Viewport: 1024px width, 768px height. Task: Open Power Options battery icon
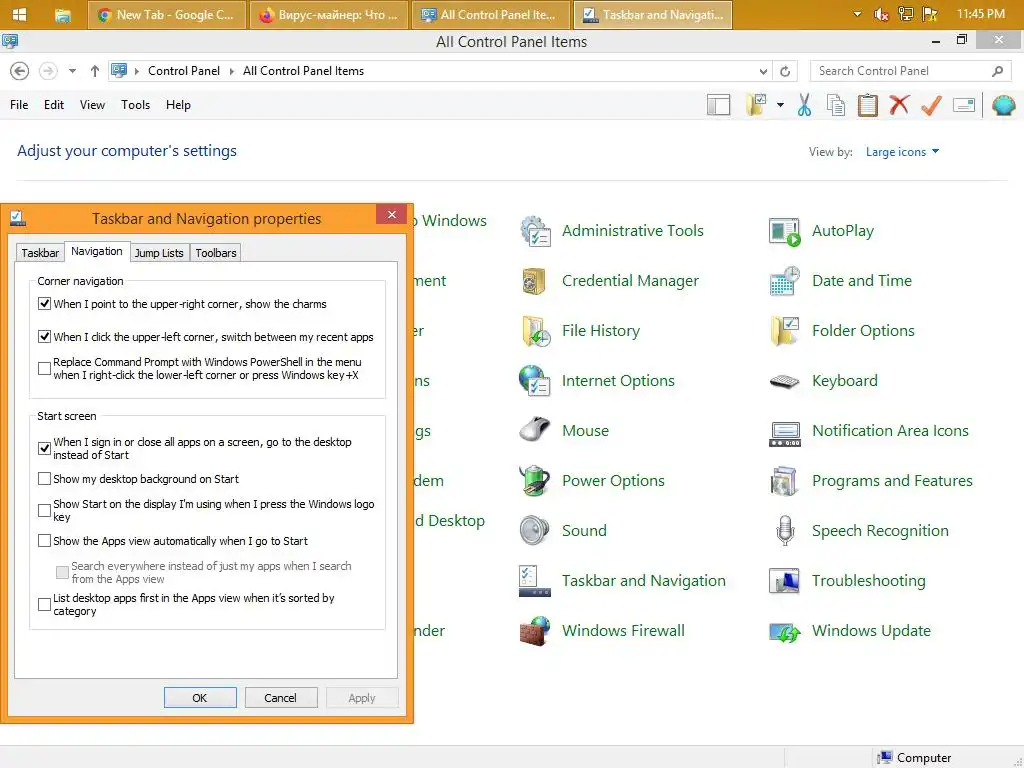click(x=535, y=481)
